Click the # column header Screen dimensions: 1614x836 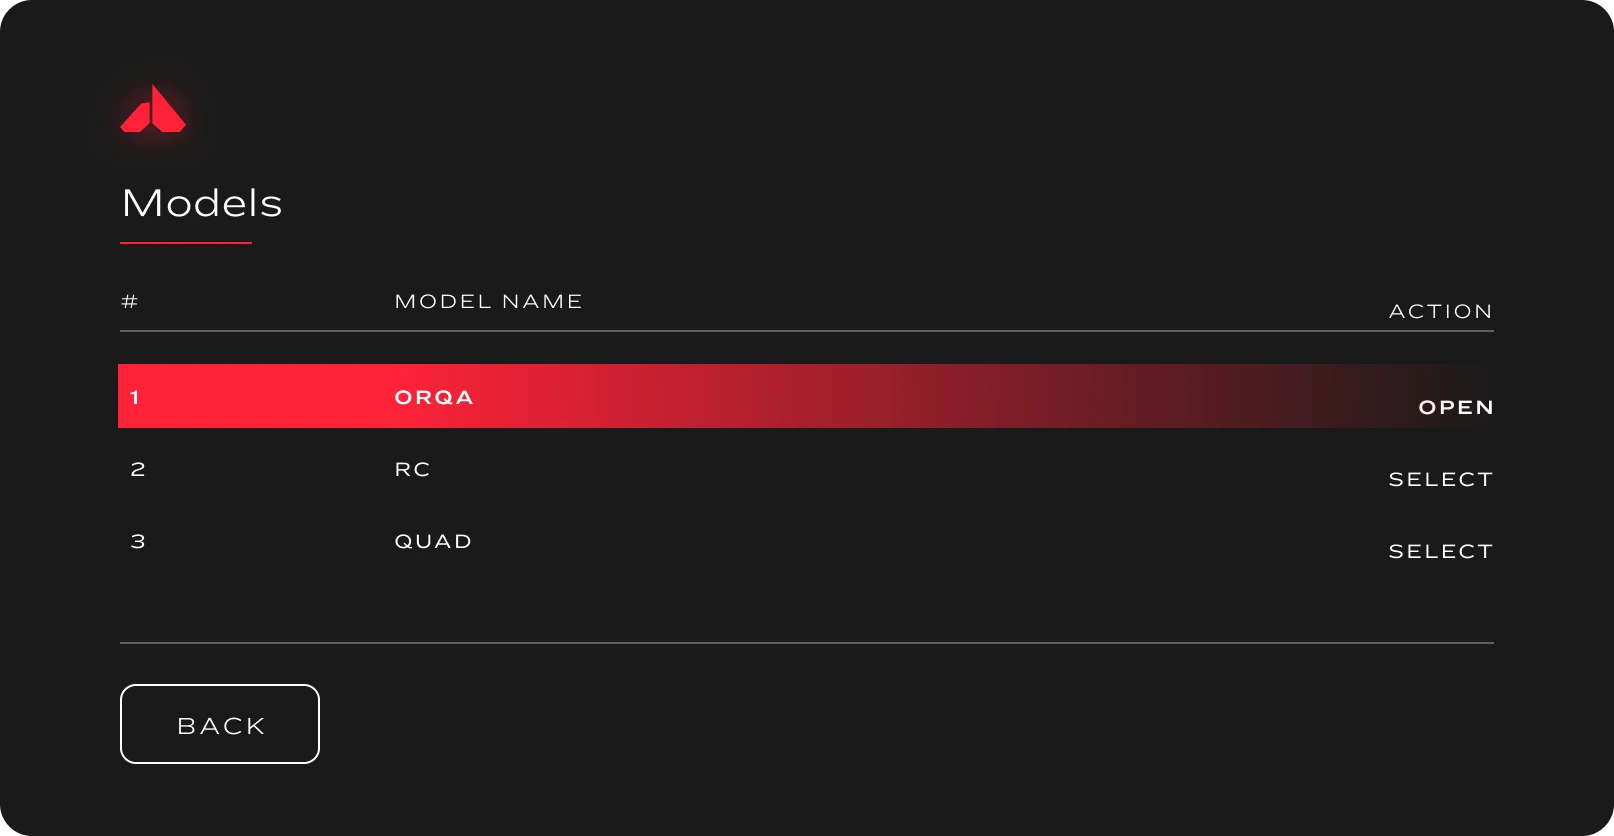(x=130, y=301)
